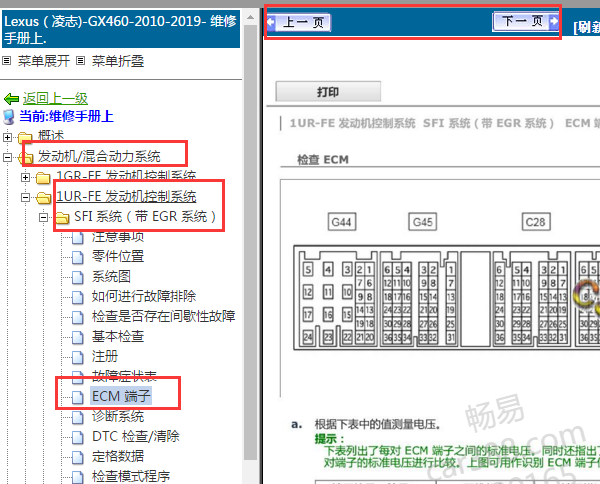This screenshot has width=600, height=484.
Task: Click the 当前:维修手册上 label
Action: 66,116
